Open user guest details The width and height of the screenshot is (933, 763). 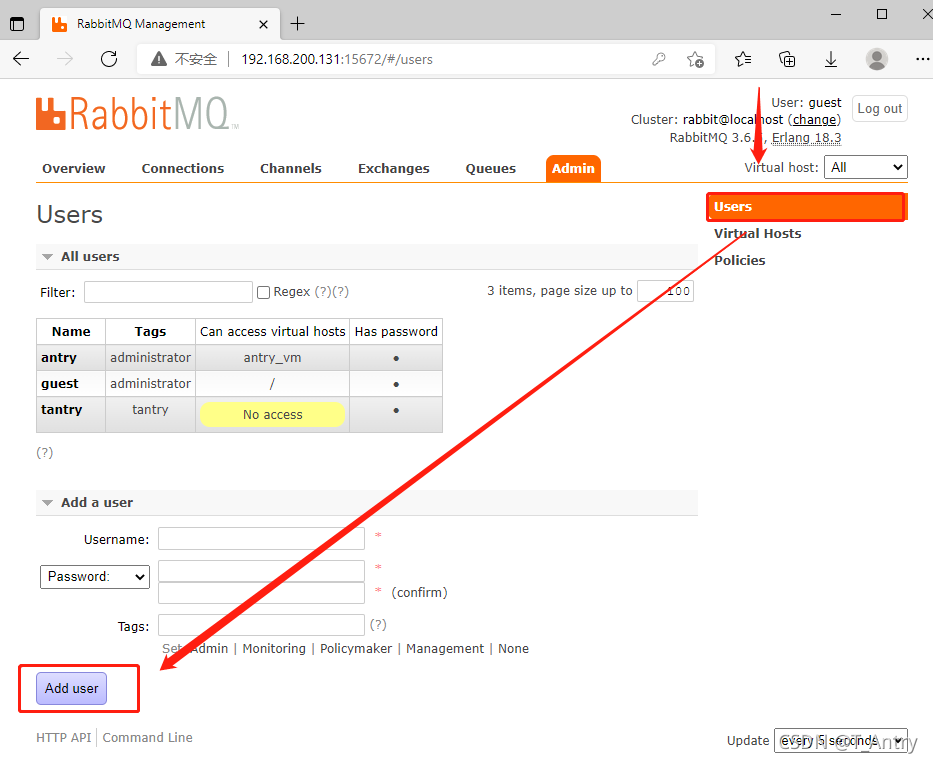pos(60,384)
